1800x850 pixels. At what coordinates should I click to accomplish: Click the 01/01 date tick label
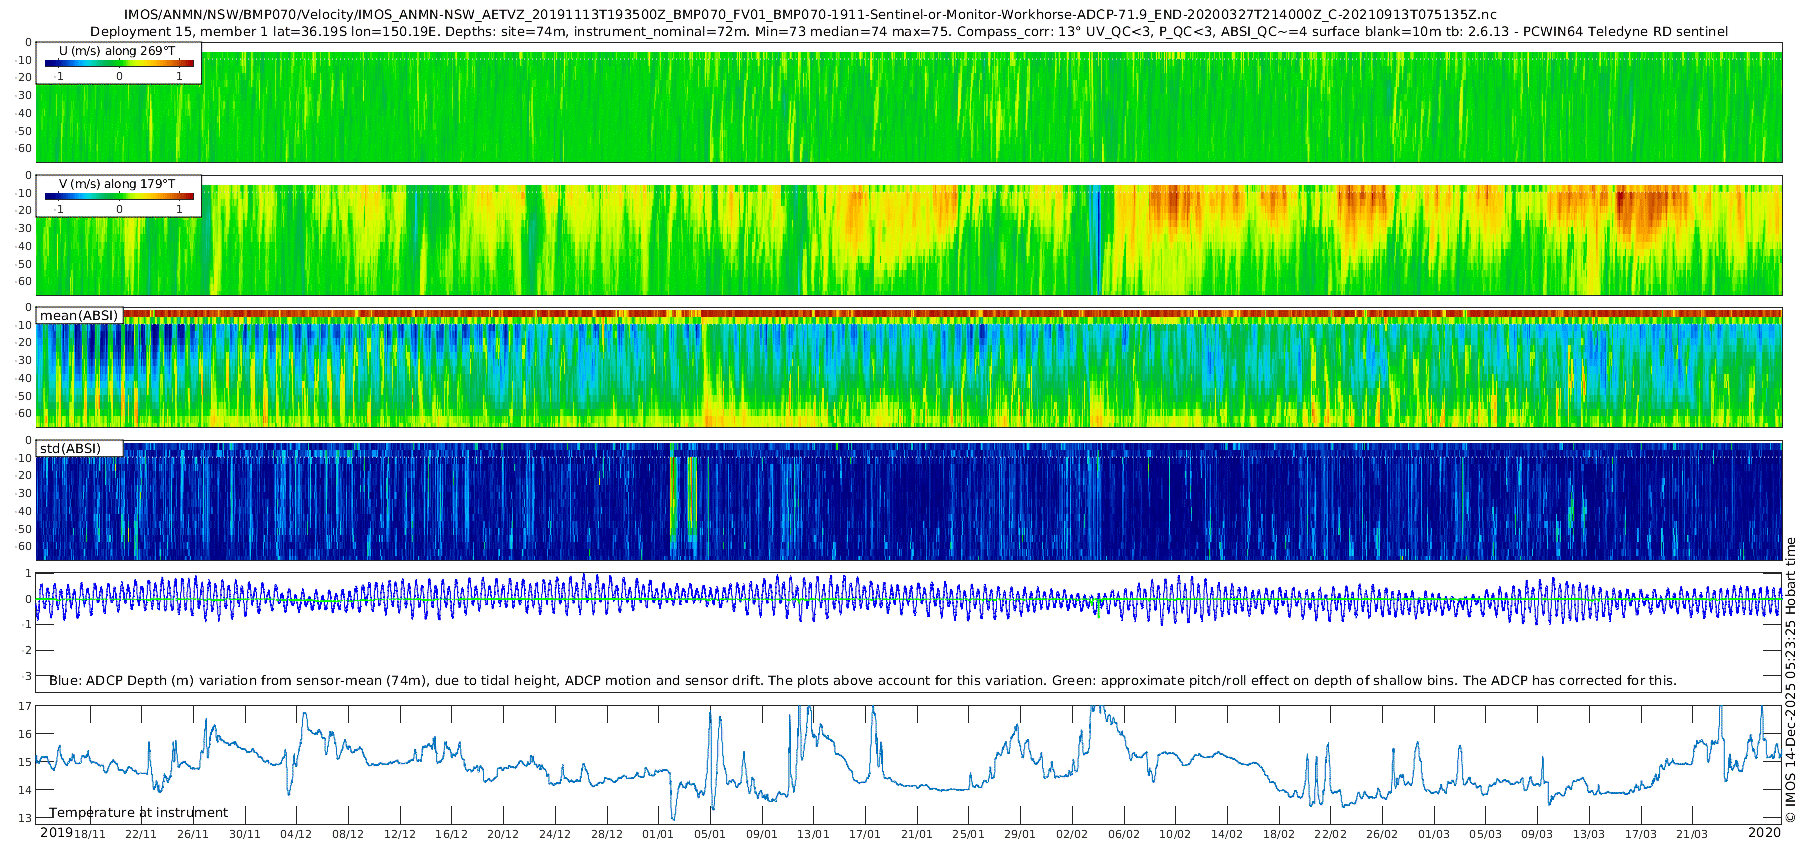[658, 834]
